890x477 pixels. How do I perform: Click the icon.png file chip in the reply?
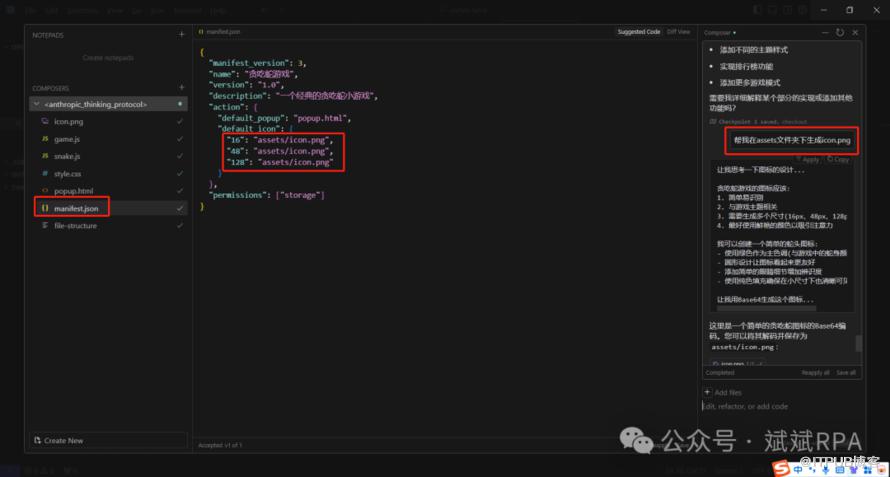click(738, 363)
